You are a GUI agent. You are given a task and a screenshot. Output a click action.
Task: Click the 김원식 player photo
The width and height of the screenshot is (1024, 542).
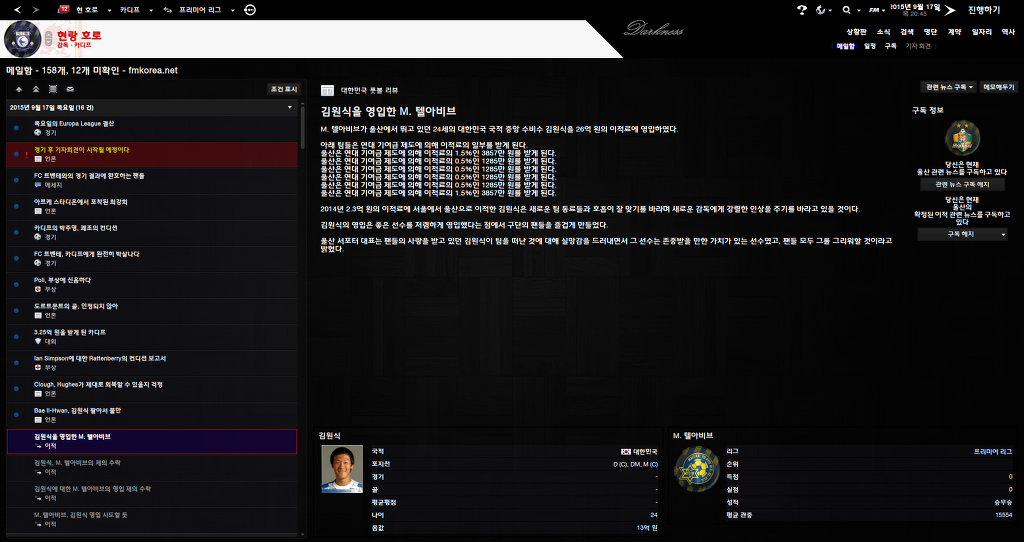(342, 469)
